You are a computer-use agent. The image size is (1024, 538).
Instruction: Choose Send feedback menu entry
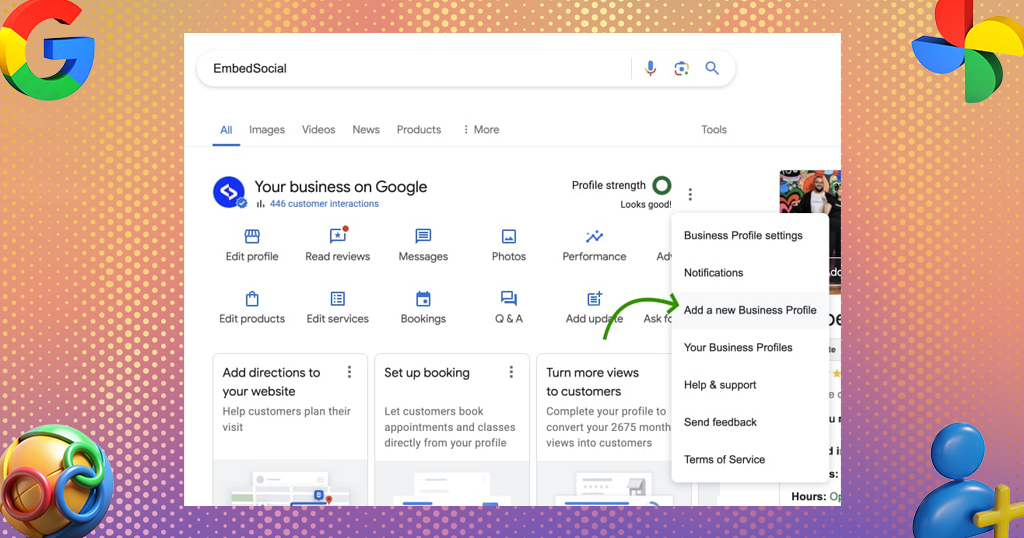pos(750,422)
